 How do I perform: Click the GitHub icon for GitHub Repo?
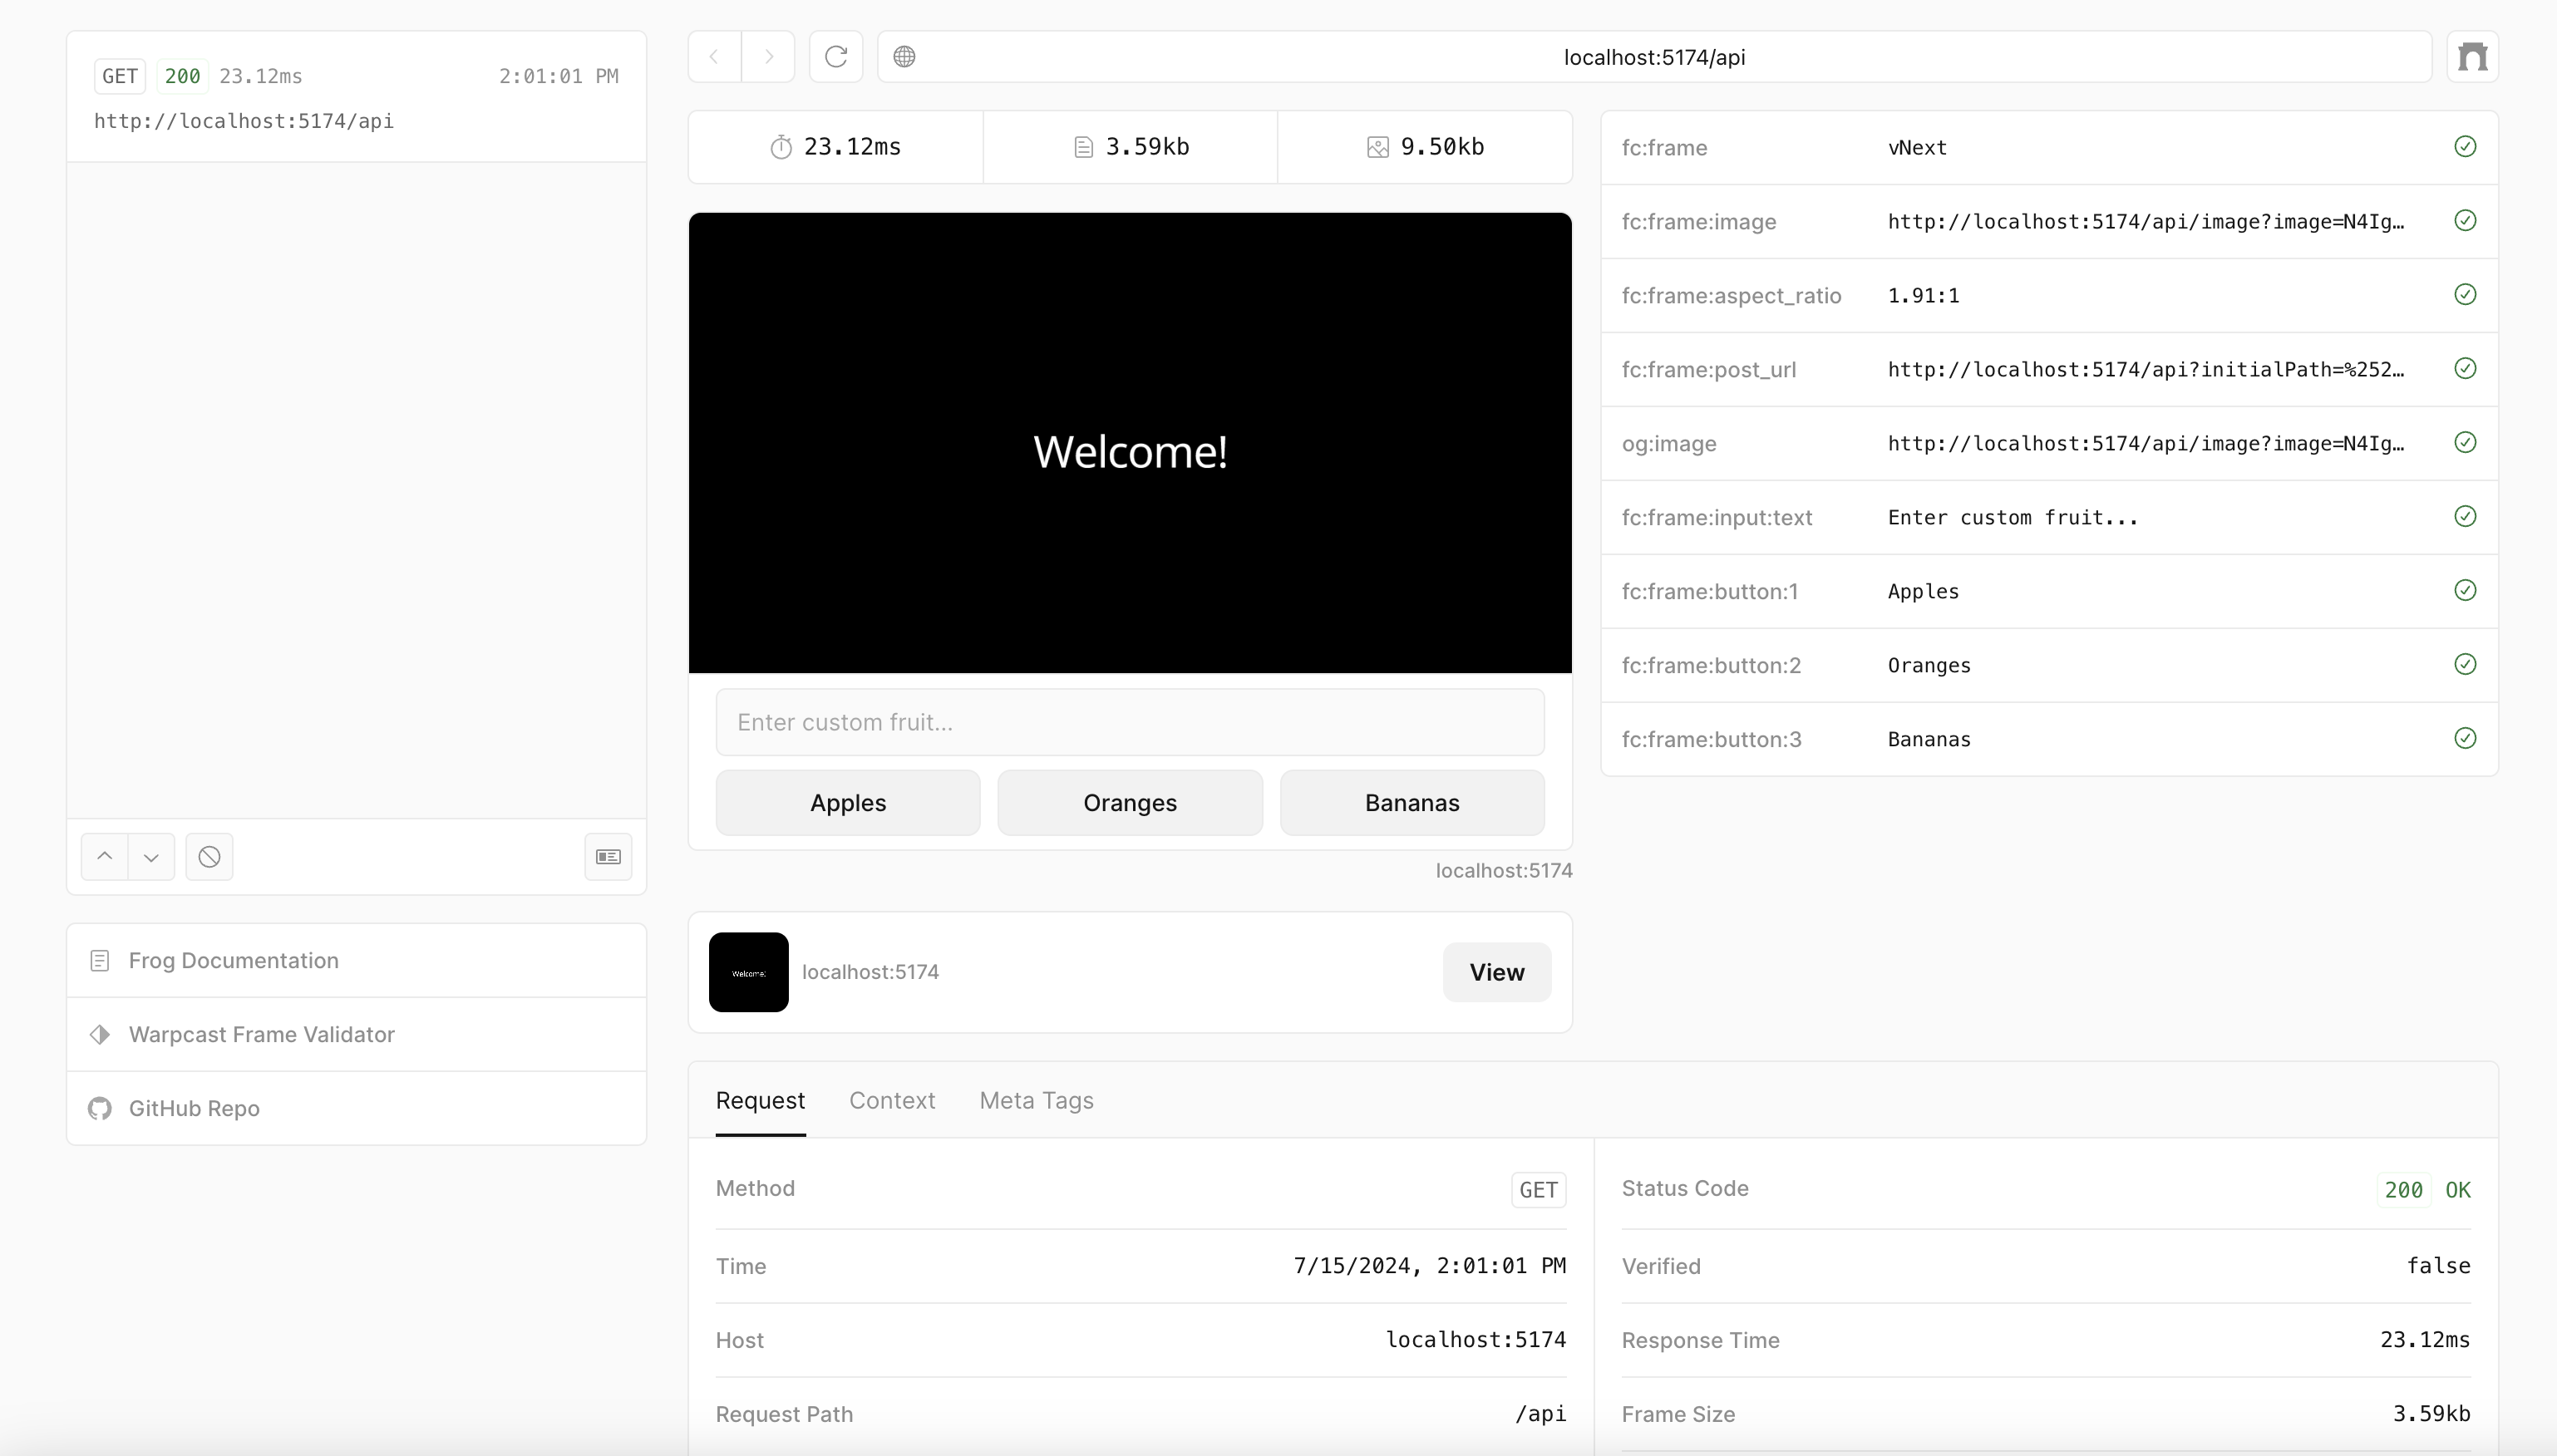pyautogui.click(x=100, y=1108)
